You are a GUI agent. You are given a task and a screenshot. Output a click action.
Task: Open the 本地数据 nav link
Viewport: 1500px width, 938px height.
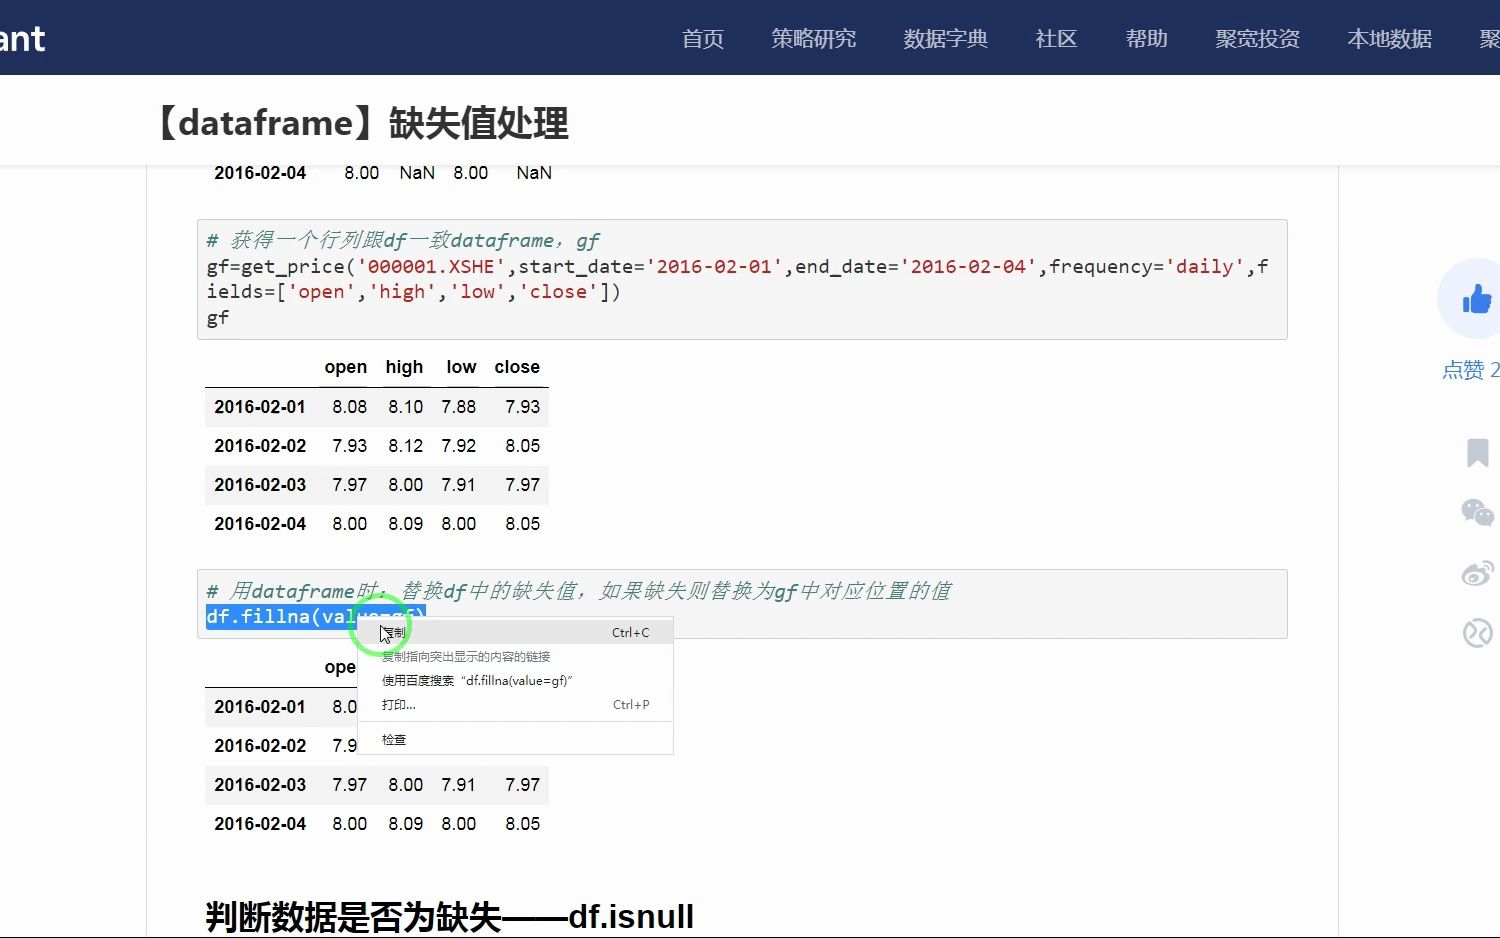tap(1389, 38)
